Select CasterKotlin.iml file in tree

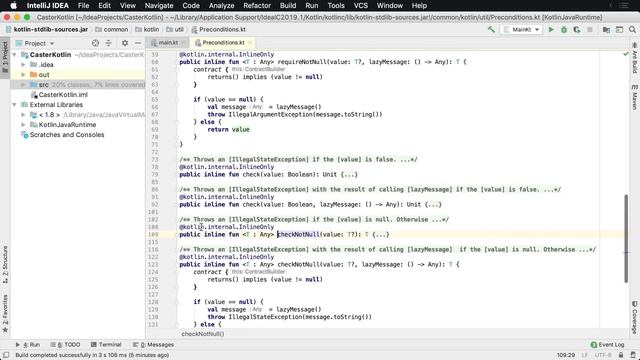[63, 94]
